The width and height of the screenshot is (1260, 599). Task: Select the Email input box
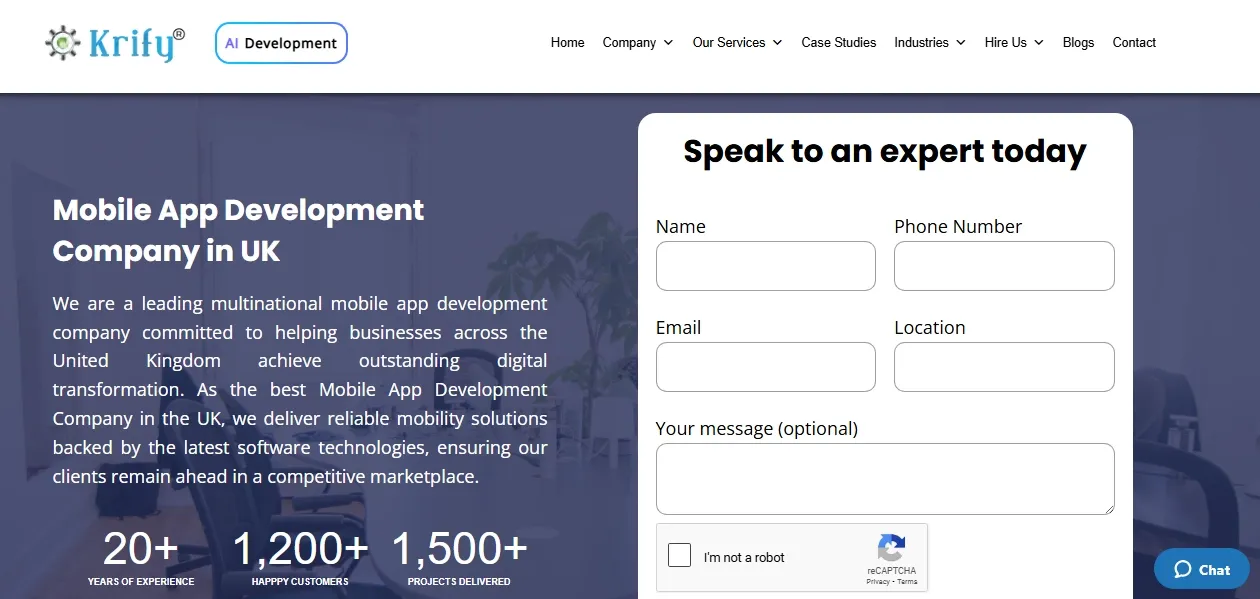765,367
